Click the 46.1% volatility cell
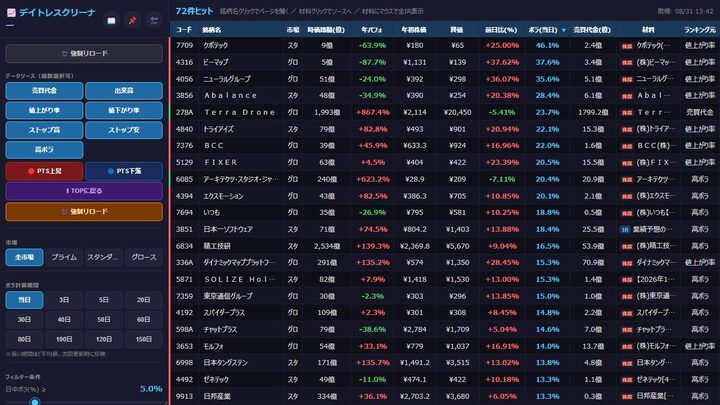The height and width of the screenshot is (405, 720). click(547, 45)
